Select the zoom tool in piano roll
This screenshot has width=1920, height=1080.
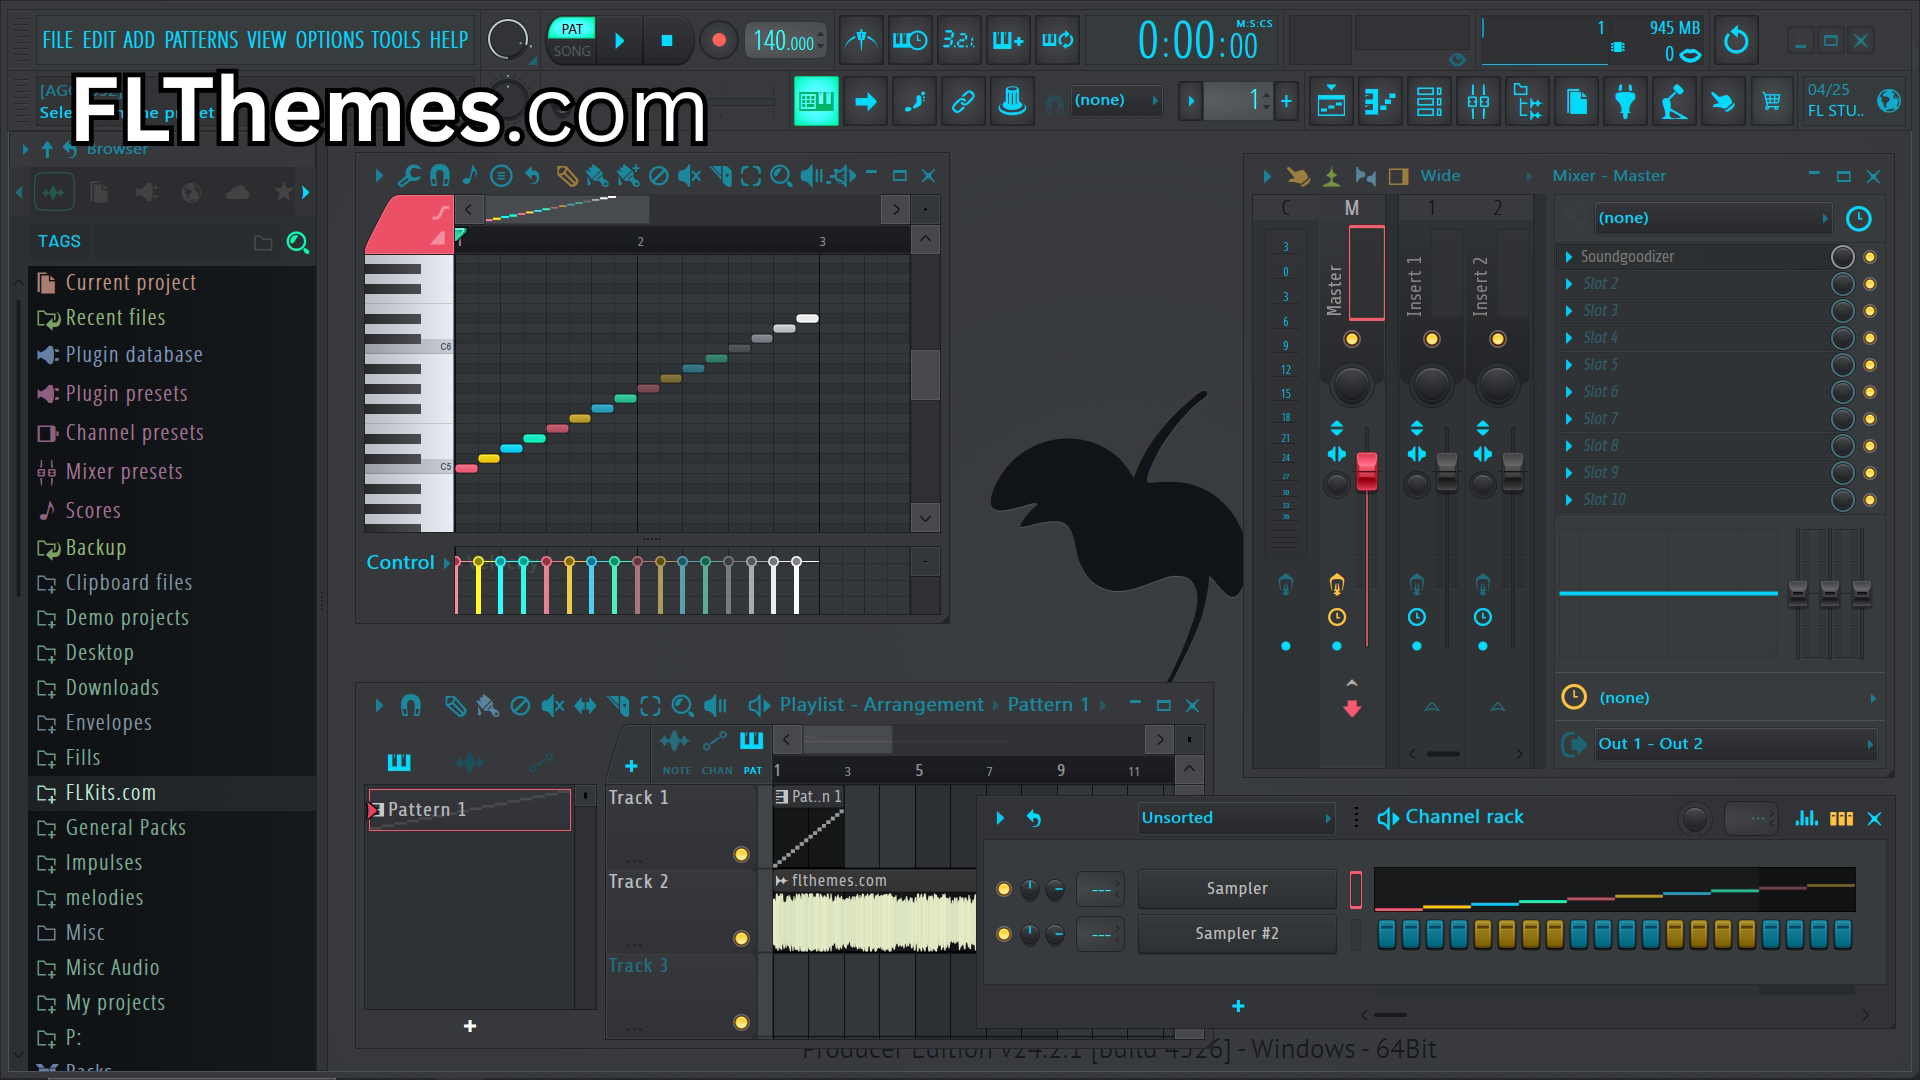point(781,176)
